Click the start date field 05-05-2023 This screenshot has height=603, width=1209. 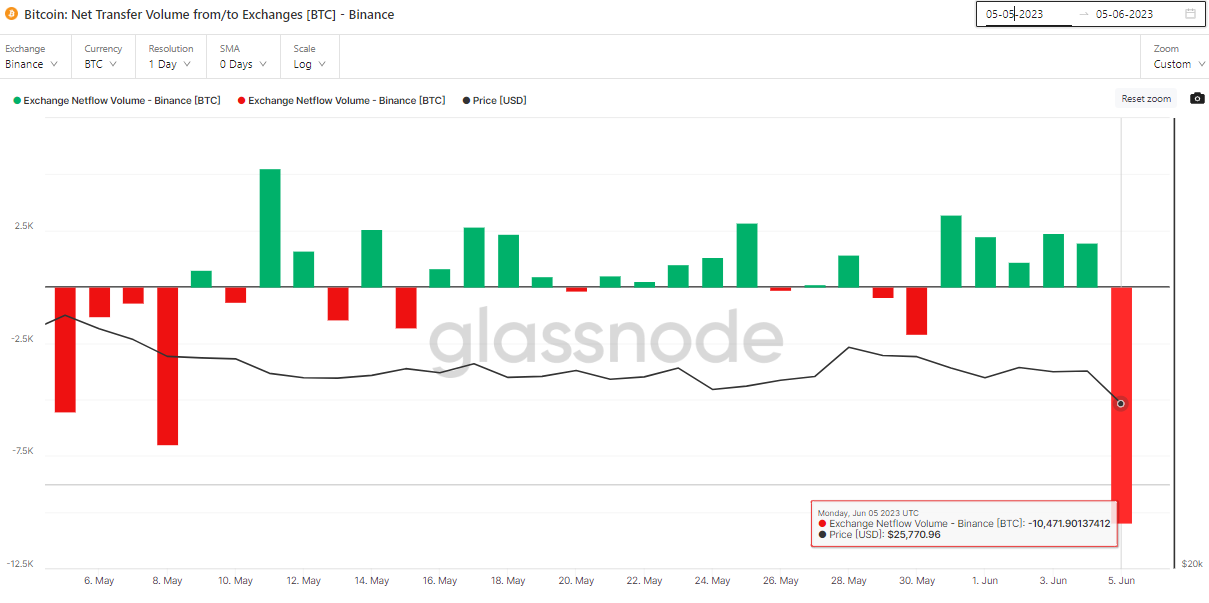click(1014, 14)
